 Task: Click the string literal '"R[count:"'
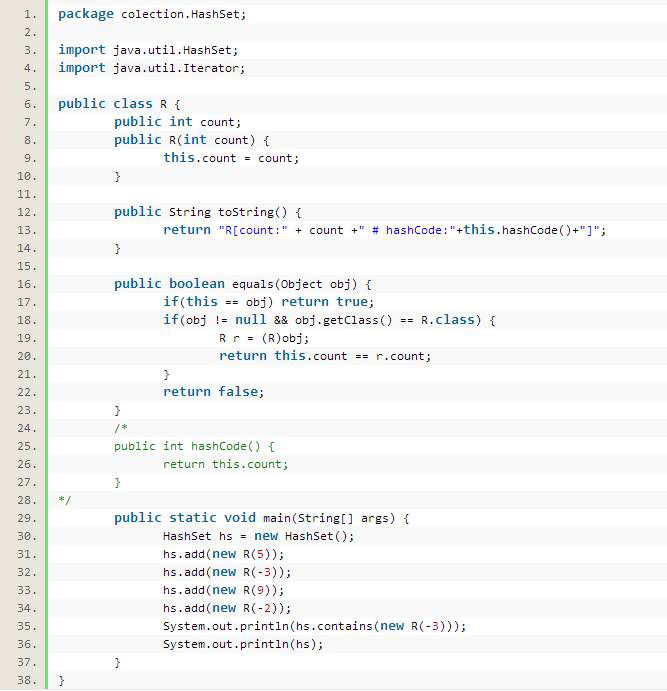click(253, 230)
